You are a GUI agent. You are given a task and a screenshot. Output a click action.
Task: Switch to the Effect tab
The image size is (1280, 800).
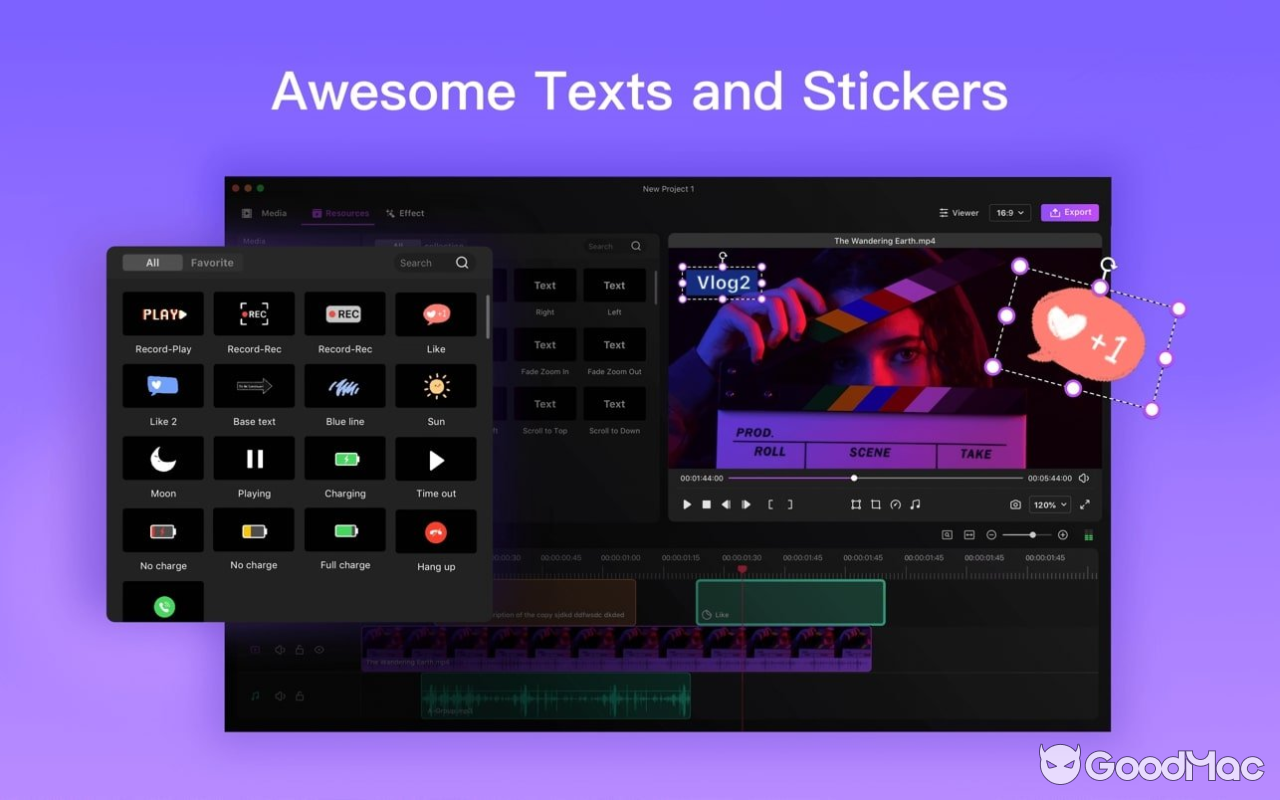(405, 213)
